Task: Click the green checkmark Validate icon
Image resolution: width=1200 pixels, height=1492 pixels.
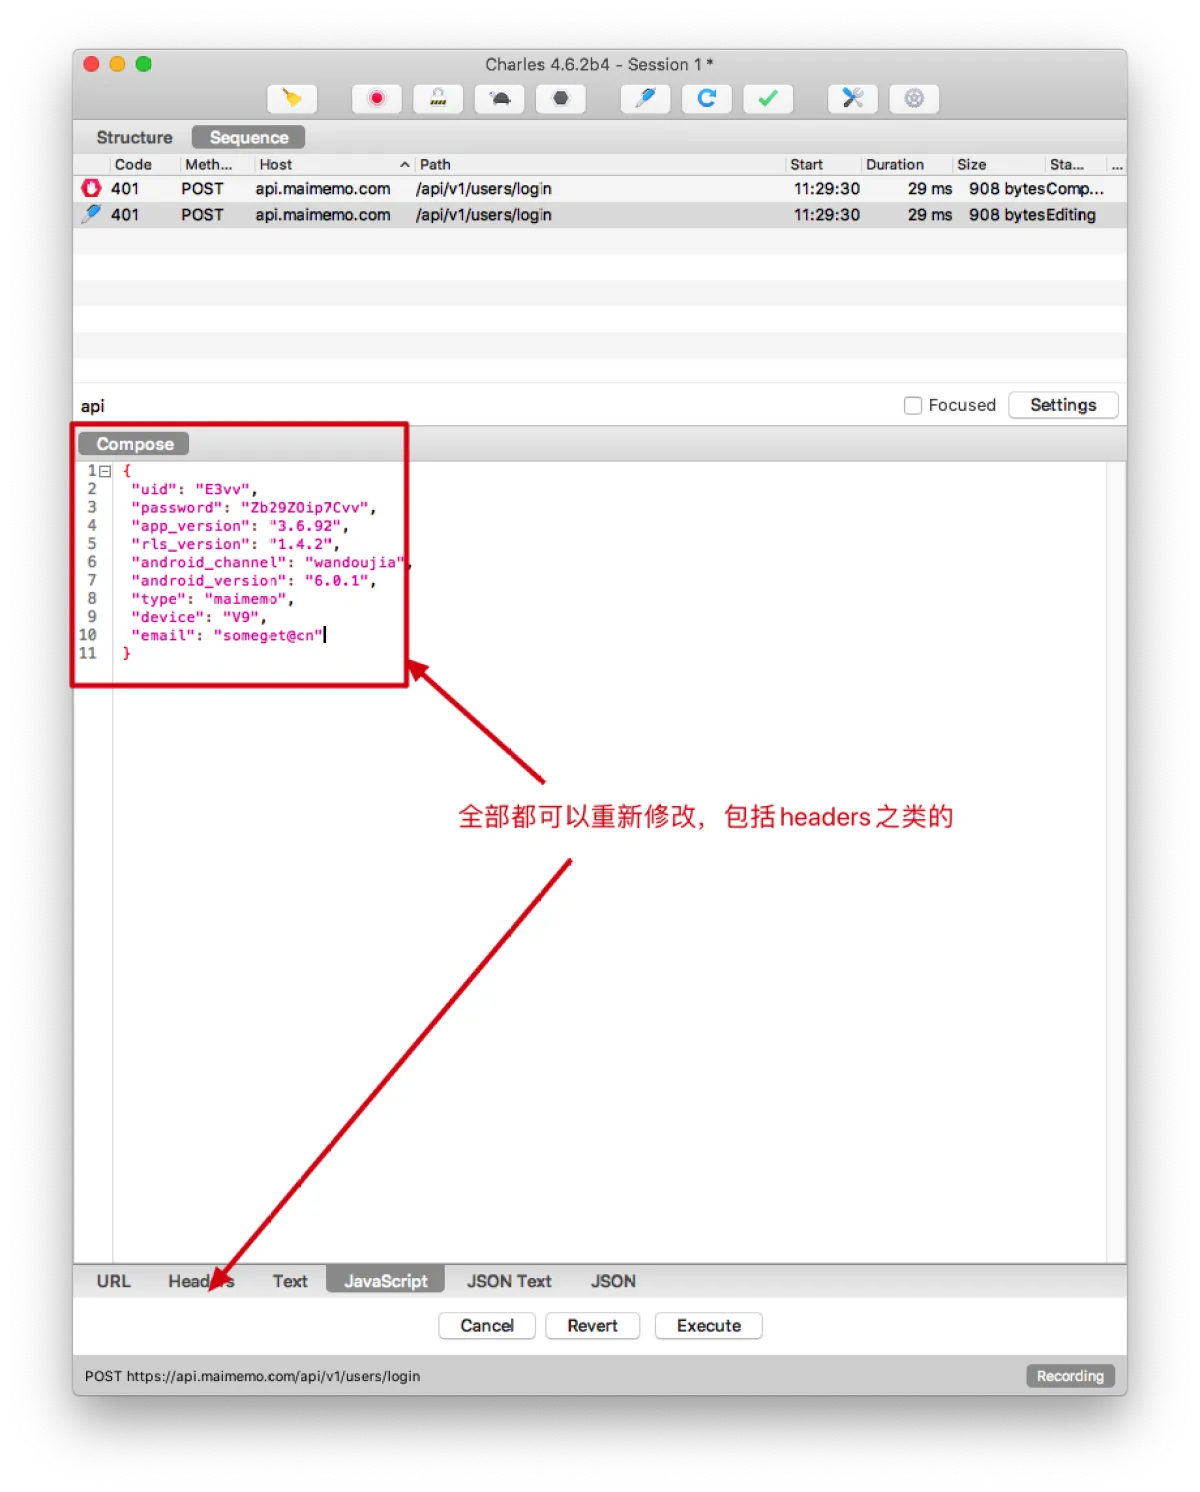Action: click(x=768, y=99)
